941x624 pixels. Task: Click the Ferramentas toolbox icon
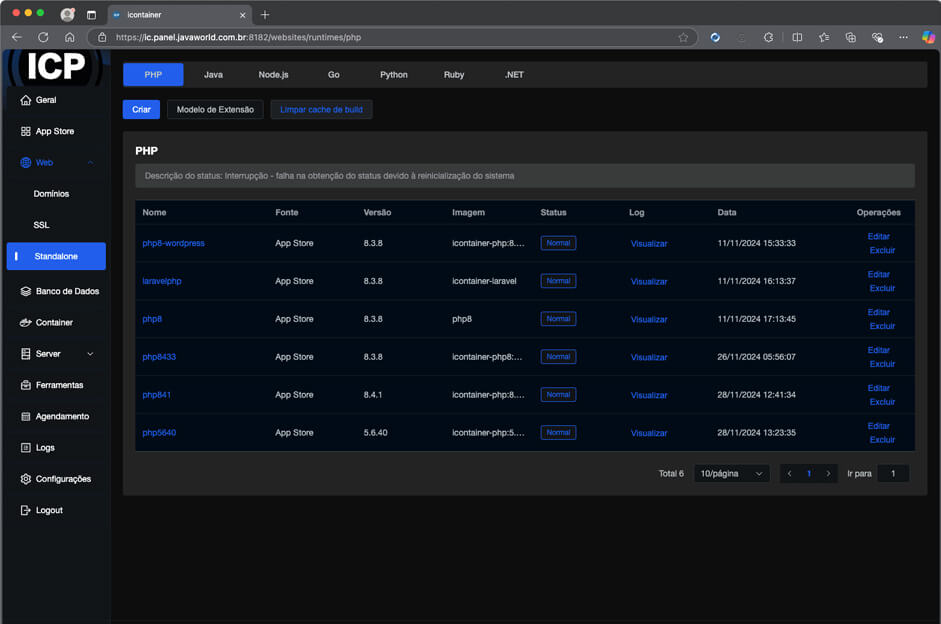[26, 385]
